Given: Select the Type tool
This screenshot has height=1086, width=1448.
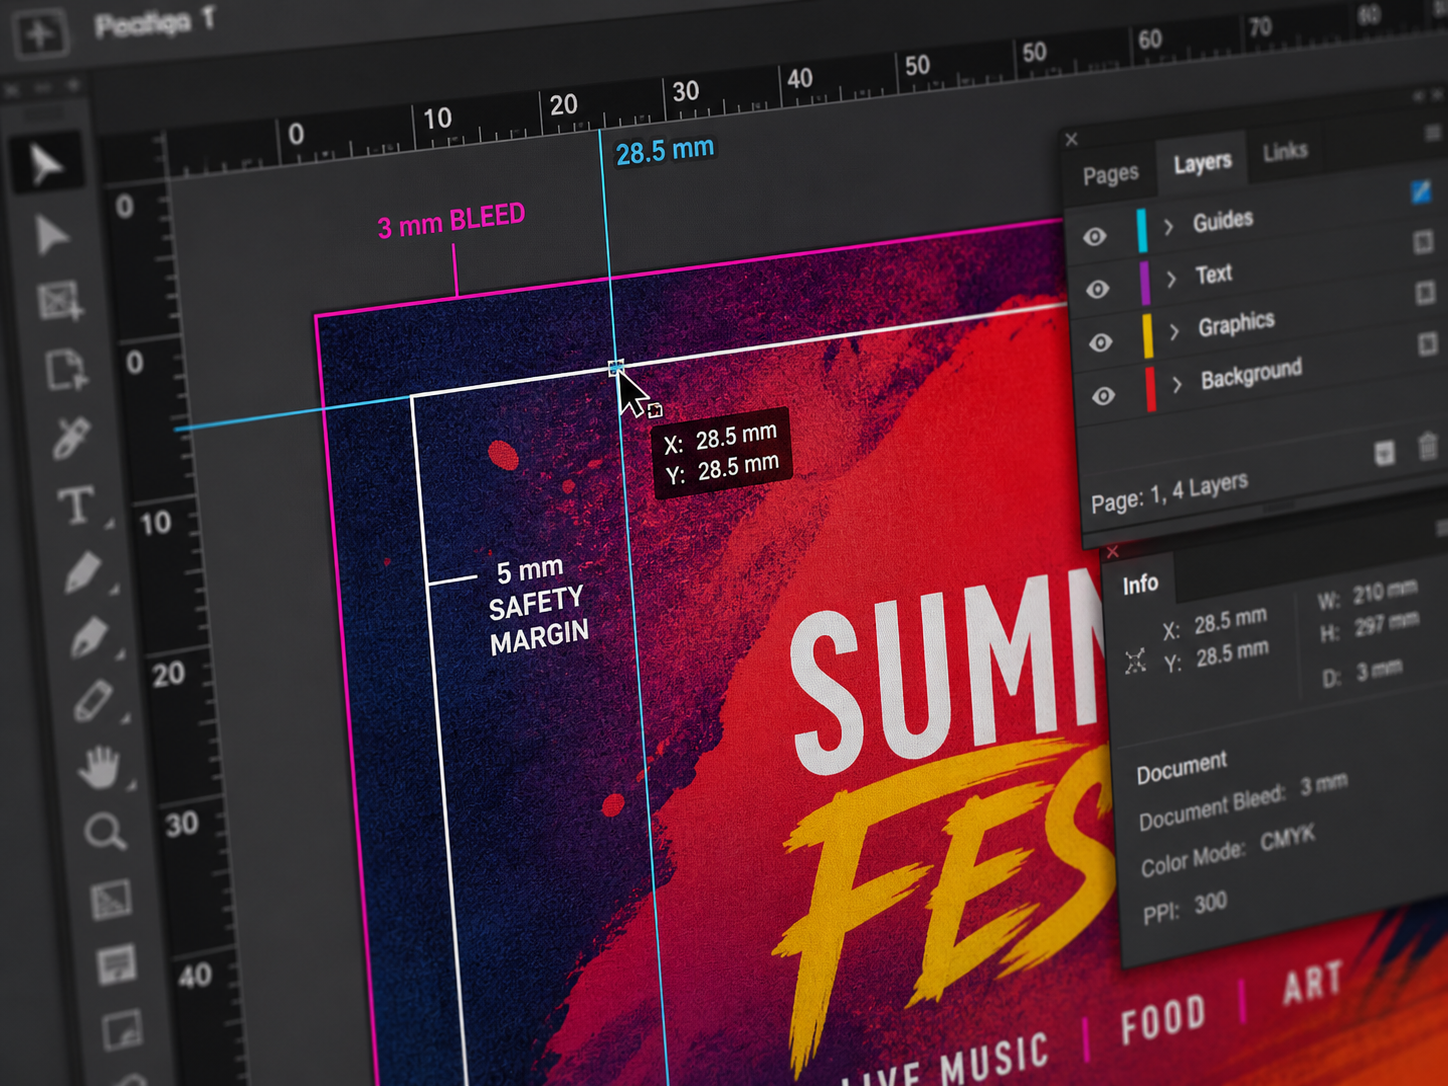Looking at the screenshot, I should pyautogui.click(x=77, y=505).
